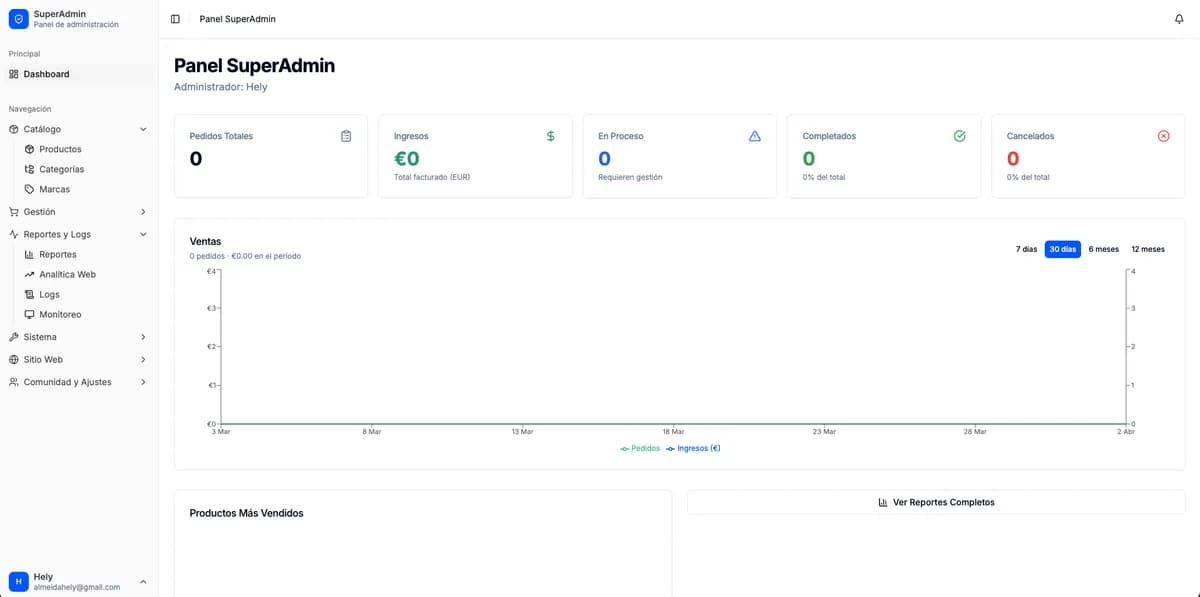Click the dollar icon on Ingresos card

(550, 136)
